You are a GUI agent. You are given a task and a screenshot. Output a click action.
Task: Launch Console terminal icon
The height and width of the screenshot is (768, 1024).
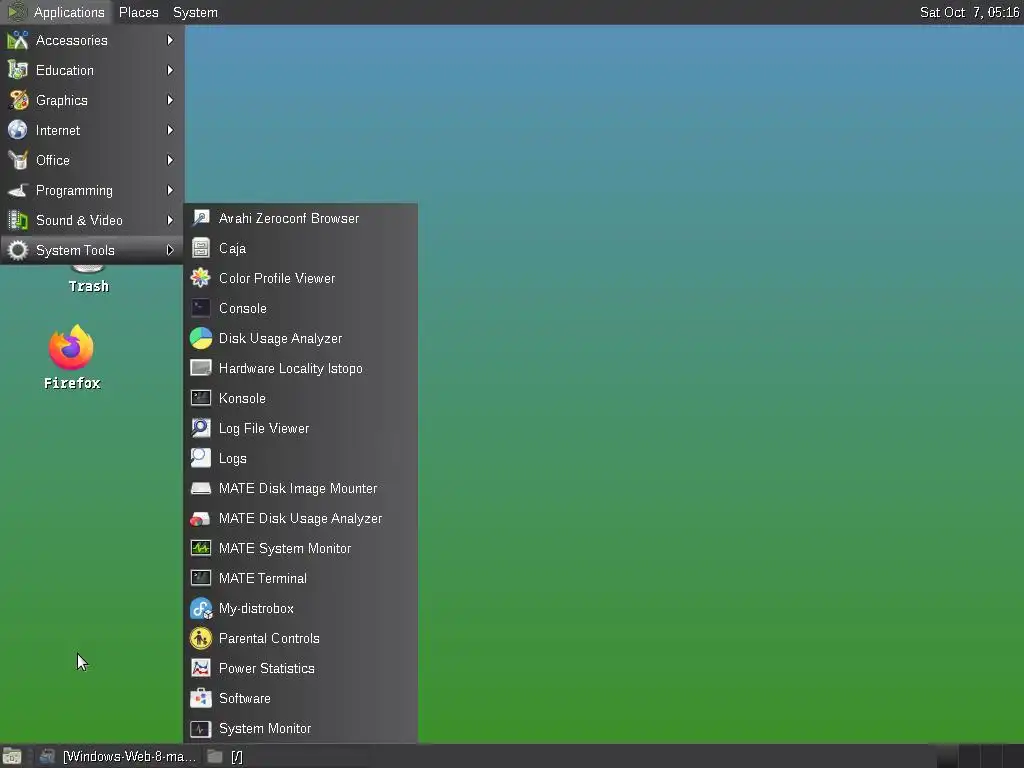click(x=200, y=308)
